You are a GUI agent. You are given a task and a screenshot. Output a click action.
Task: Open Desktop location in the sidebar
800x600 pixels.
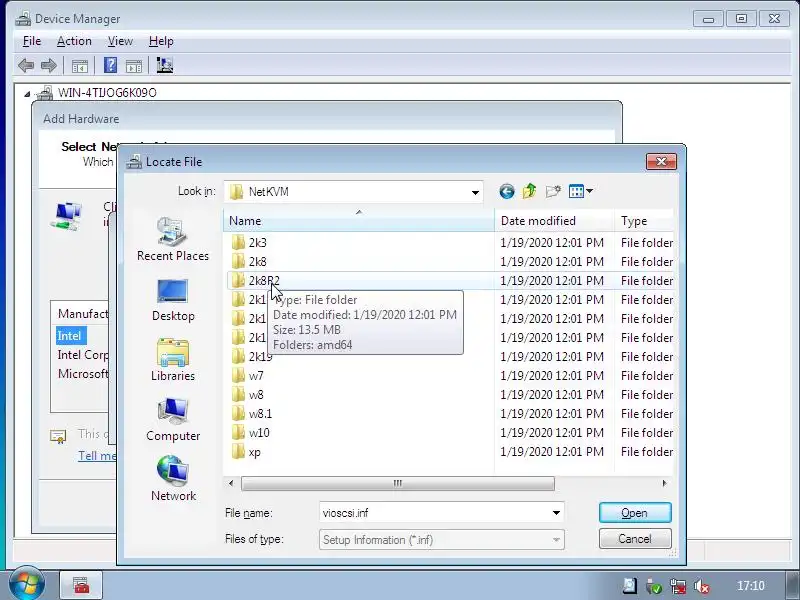click(x=173, y=300)
